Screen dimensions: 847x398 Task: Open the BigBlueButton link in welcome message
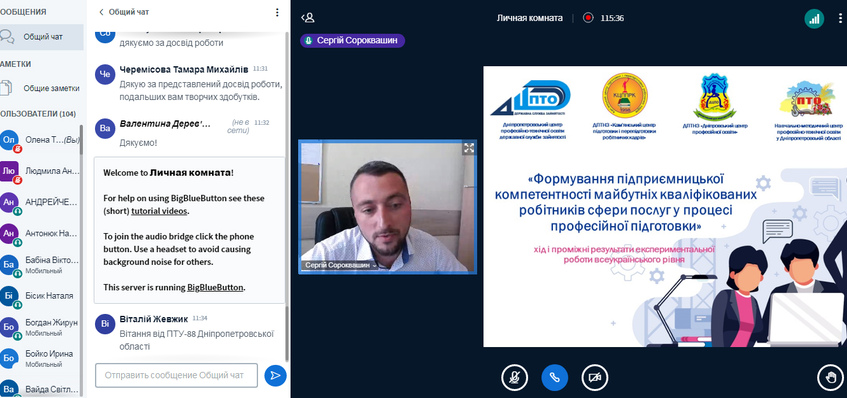tap(216, 287)
